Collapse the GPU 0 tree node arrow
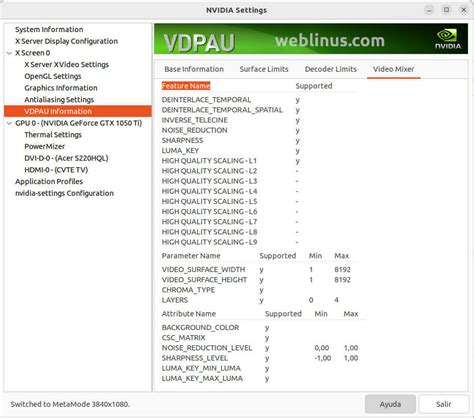This screenshot has height=418, width=474. tap(9, 123)
